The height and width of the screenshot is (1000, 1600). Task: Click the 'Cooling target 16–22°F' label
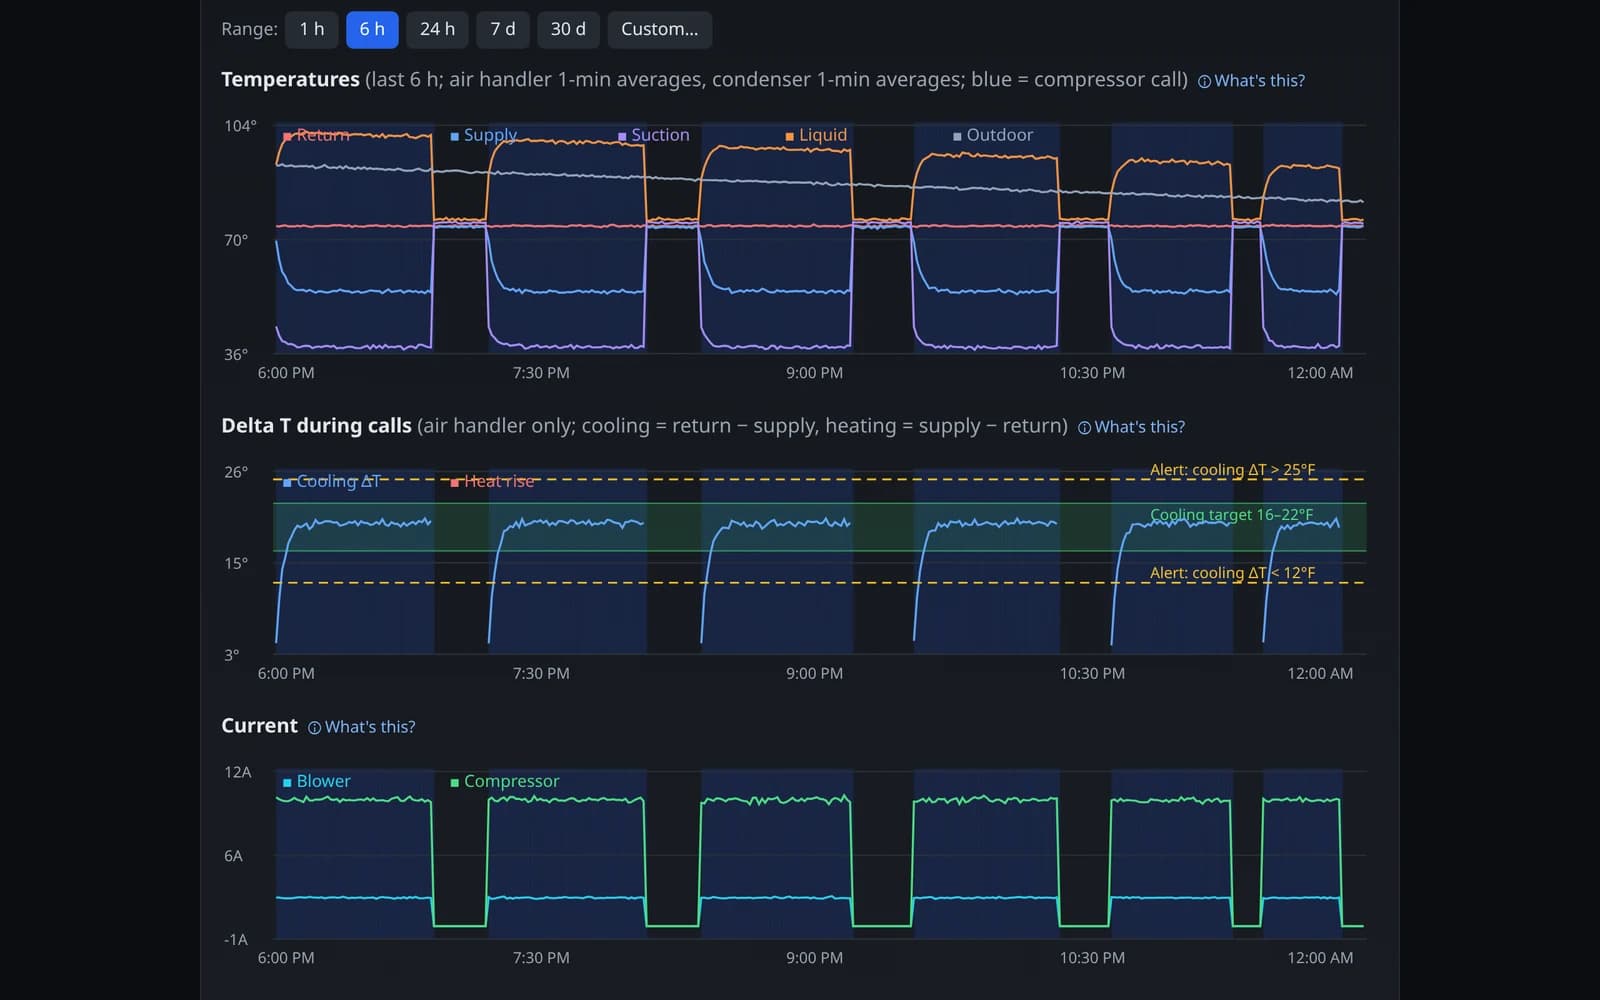coord(1231,515)
